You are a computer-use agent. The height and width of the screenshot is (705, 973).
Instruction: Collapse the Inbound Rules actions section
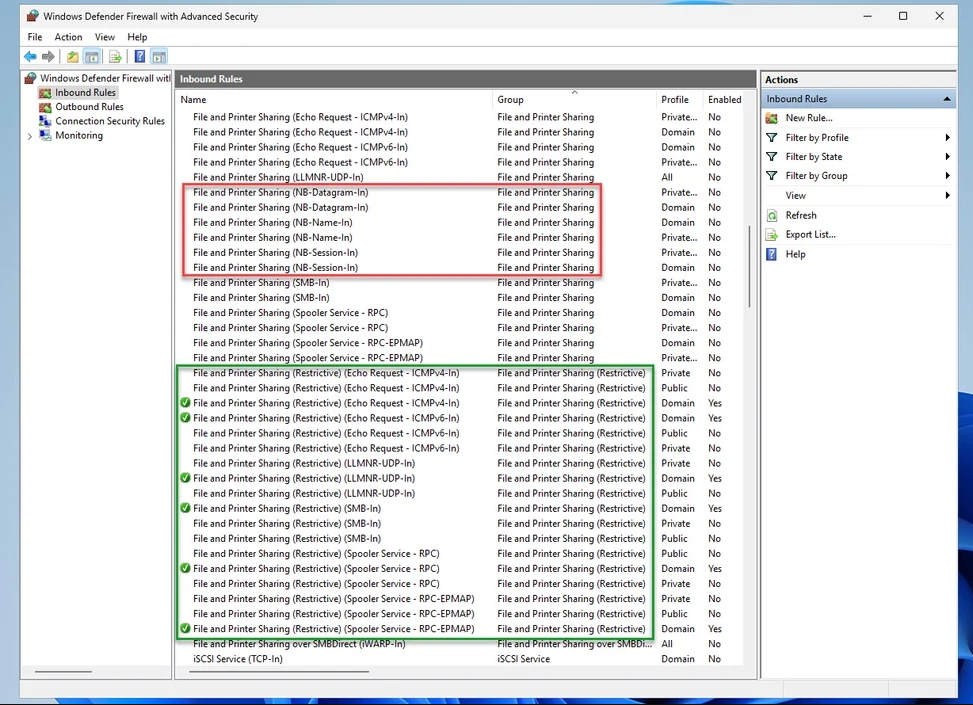pos(947,99)
